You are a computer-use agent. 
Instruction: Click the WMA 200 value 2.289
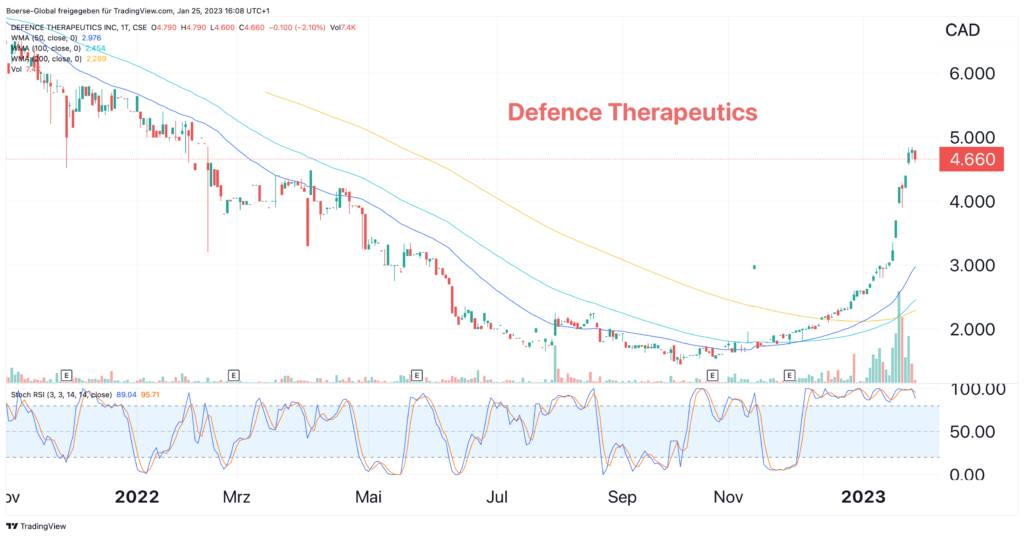pyautogui.click(x=96, y=59)
